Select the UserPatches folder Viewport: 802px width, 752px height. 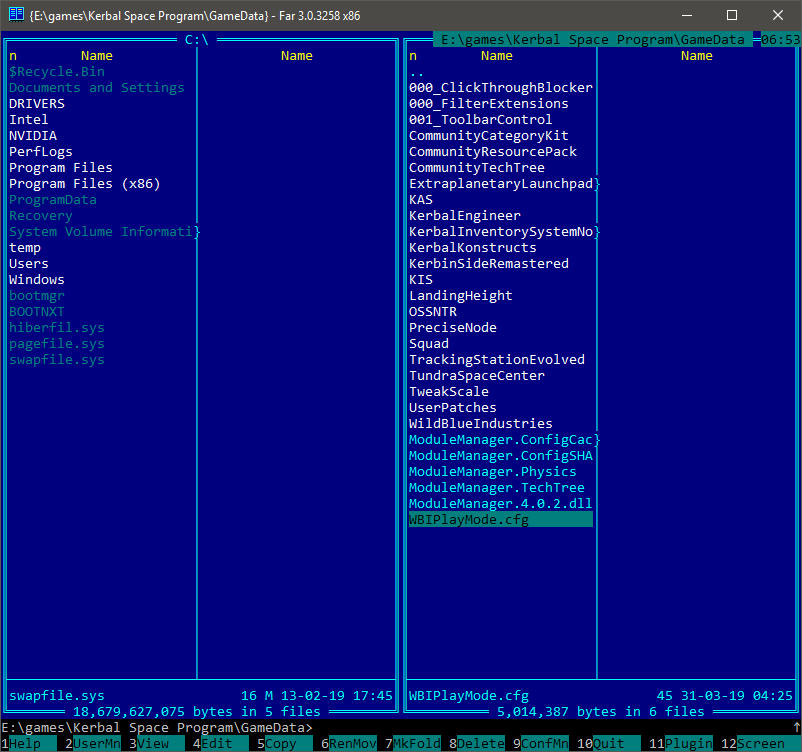(453, 408)
